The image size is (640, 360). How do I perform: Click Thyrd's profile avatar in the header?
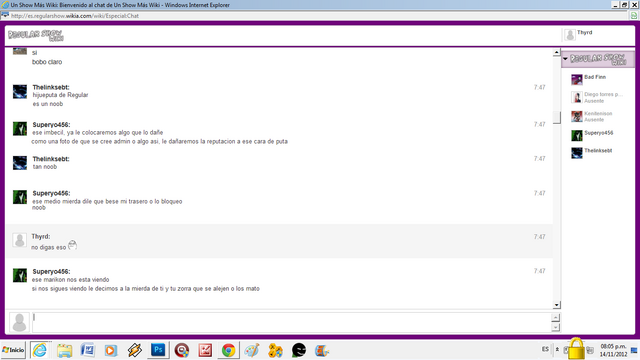(570, 35)
